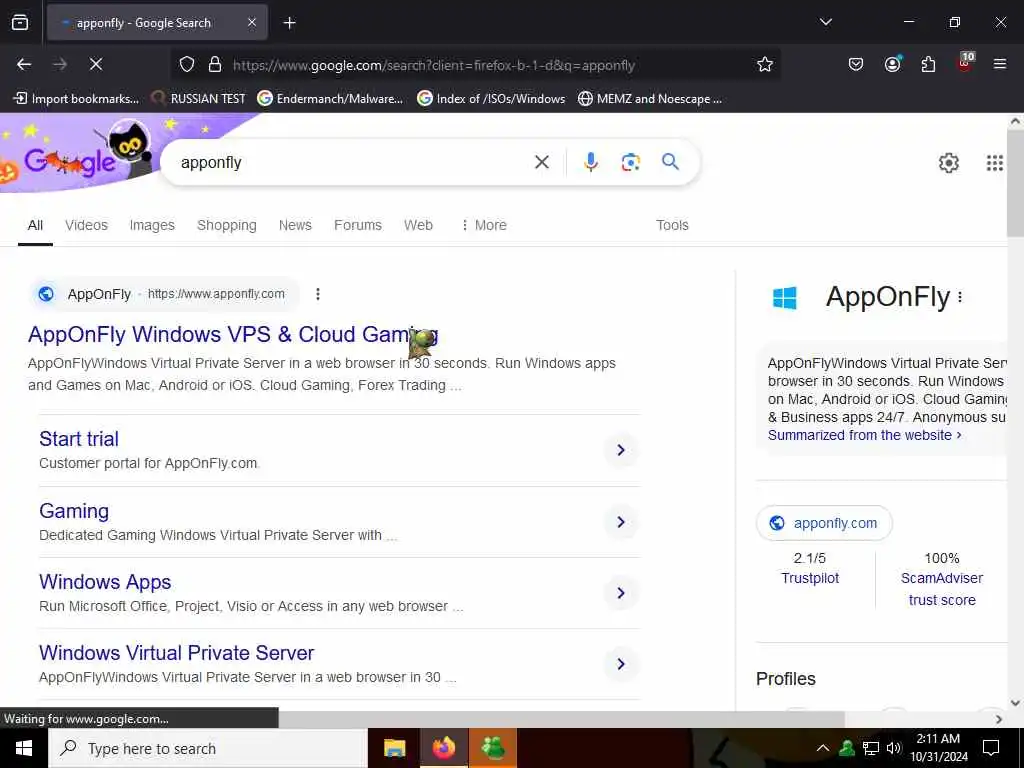Switch to the Web tab
This screenshot has height=768, width=1024.
[x=418, y=225]
